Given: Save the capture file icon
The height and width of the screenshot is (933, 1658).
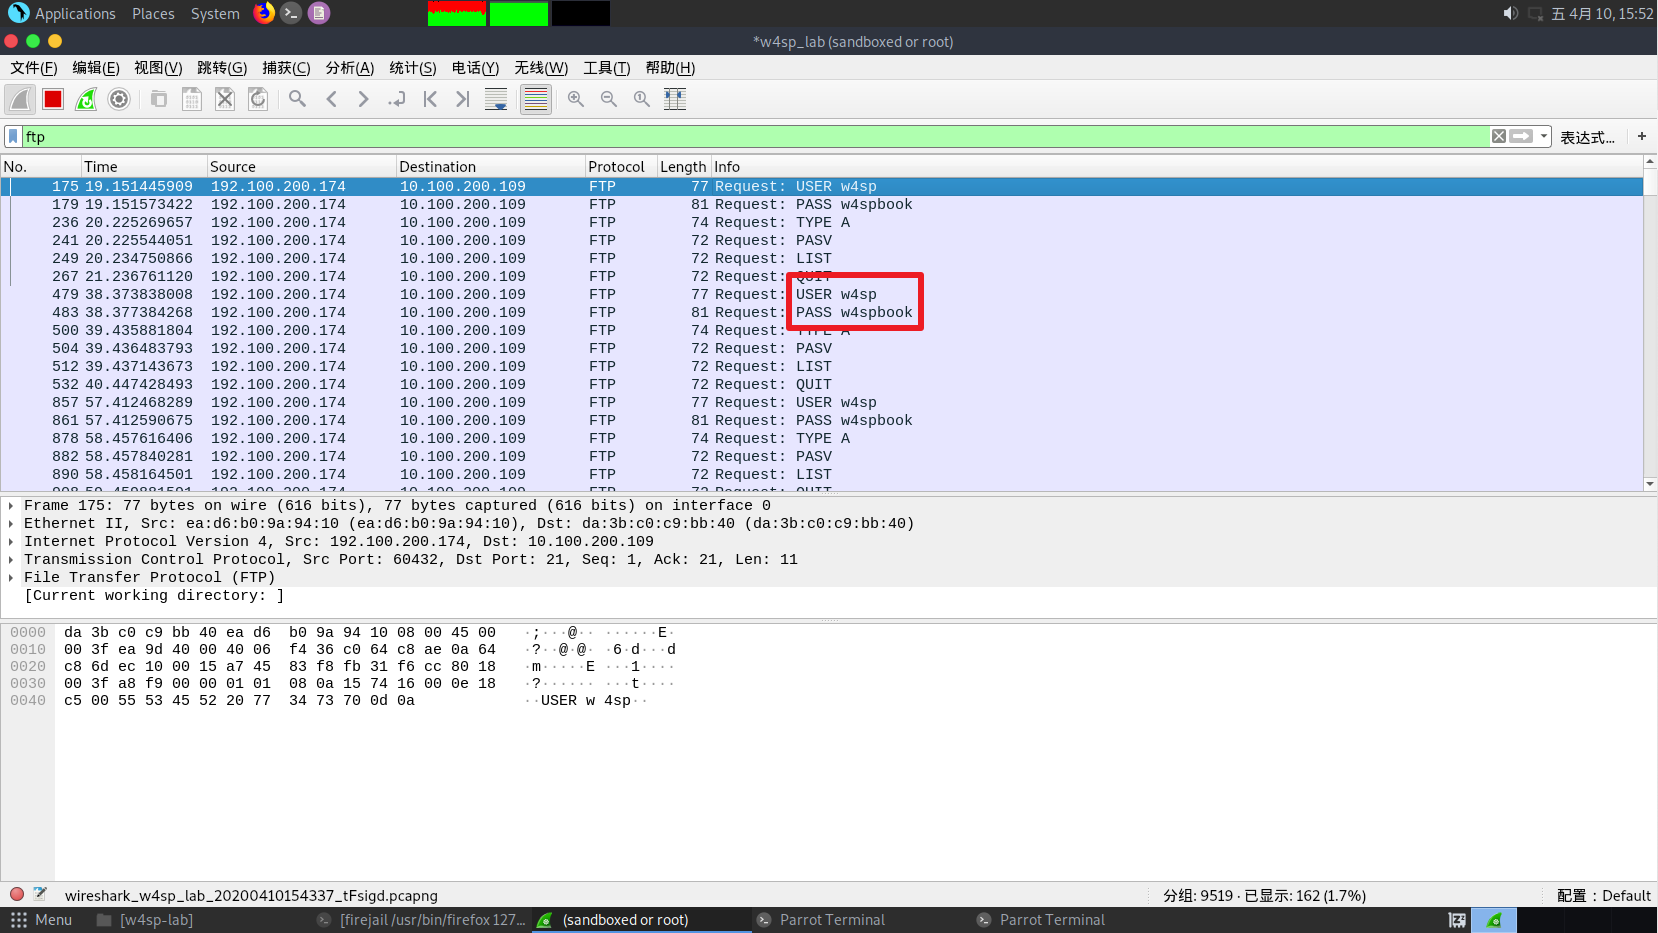Looking at the screenshot, I should point(192,99).
